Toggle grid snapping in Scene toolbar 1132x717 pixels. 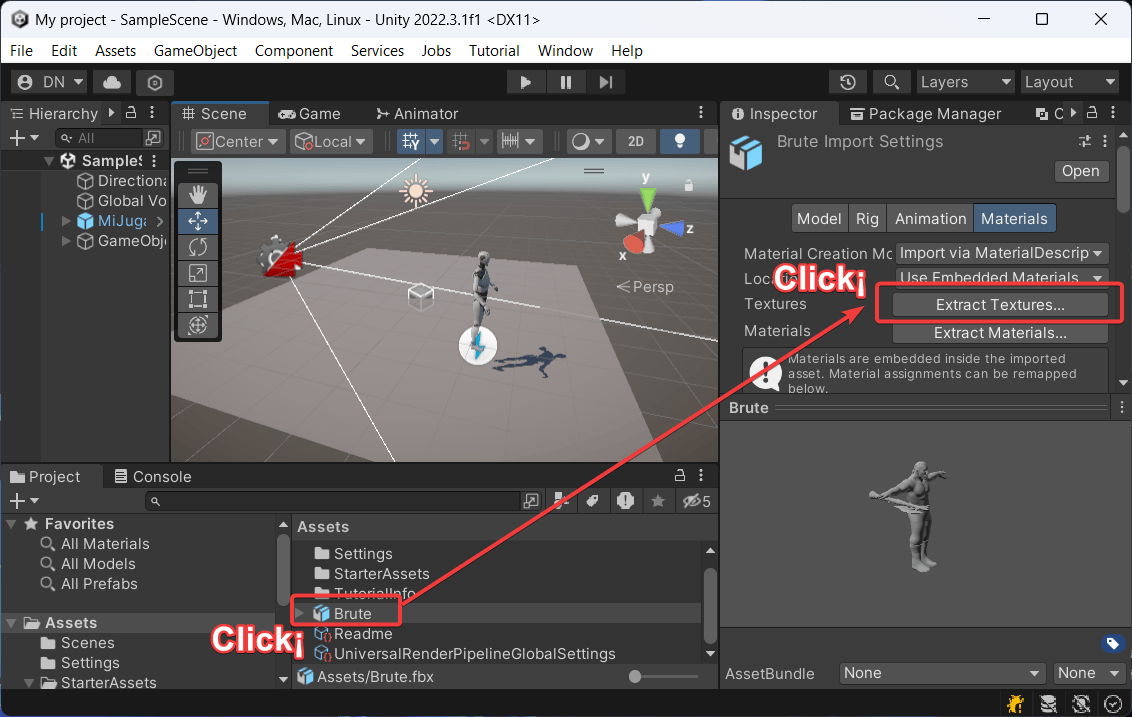click(461, 142)
